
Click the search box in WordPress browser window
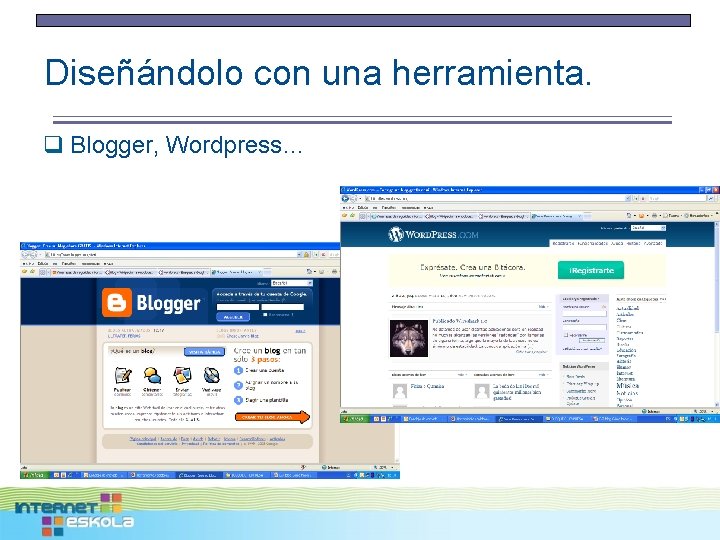click(677, 198)
